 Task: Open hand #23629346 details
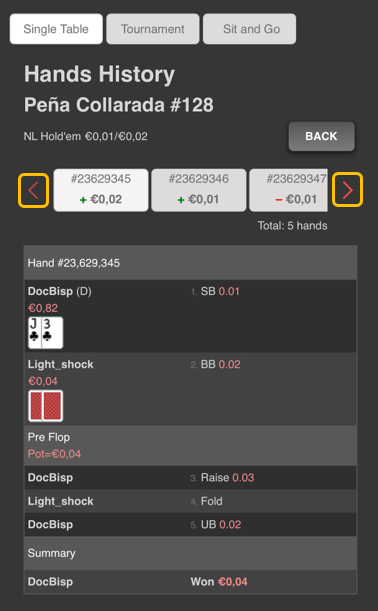[x=199, y=190]
